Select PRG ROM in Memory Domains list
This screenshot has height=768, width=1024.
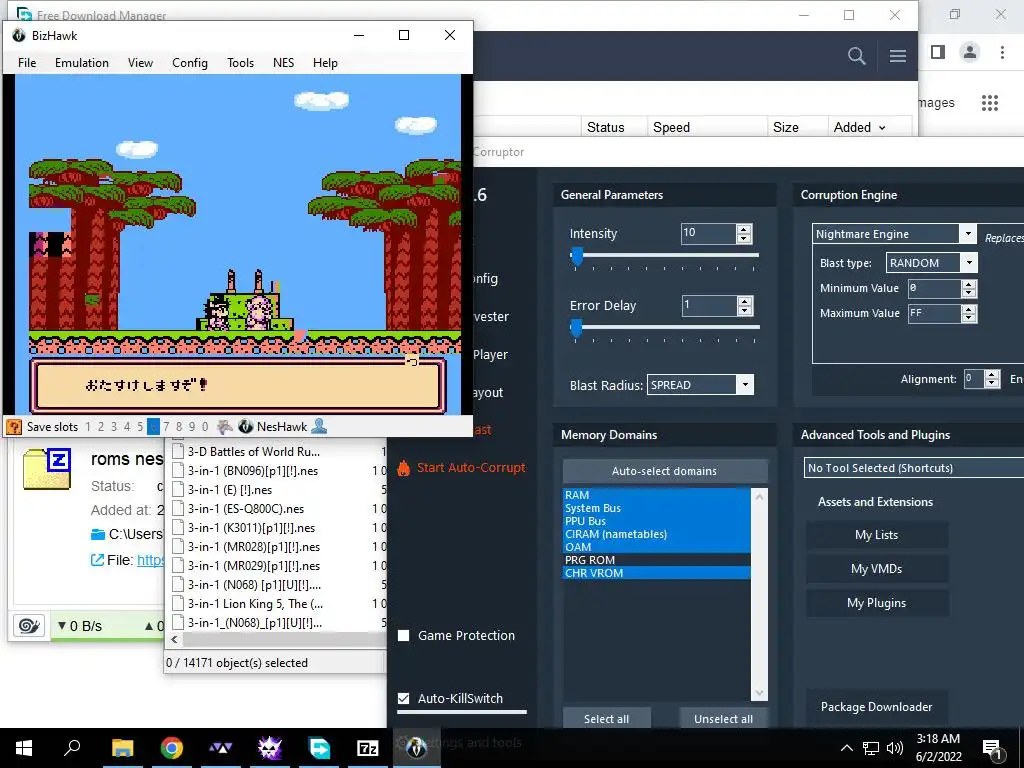[x=656, y=560]
